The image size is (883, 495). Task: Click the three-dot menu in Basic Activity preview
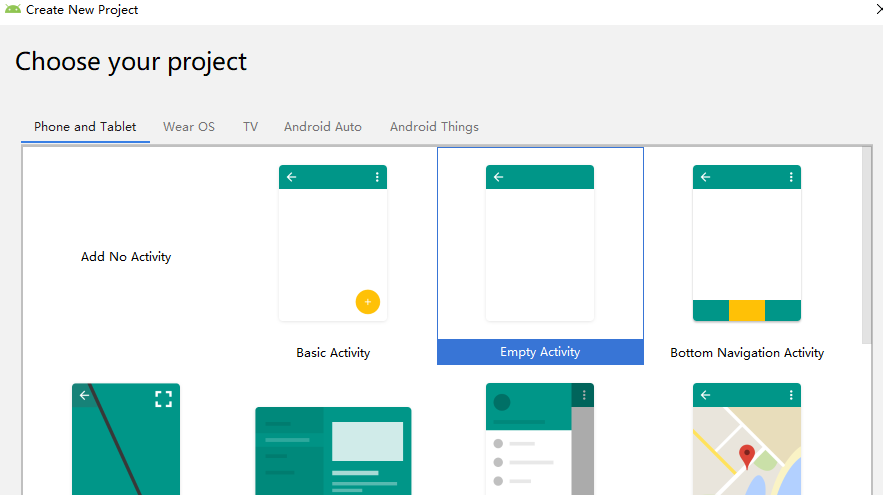(x=377, y=177)
